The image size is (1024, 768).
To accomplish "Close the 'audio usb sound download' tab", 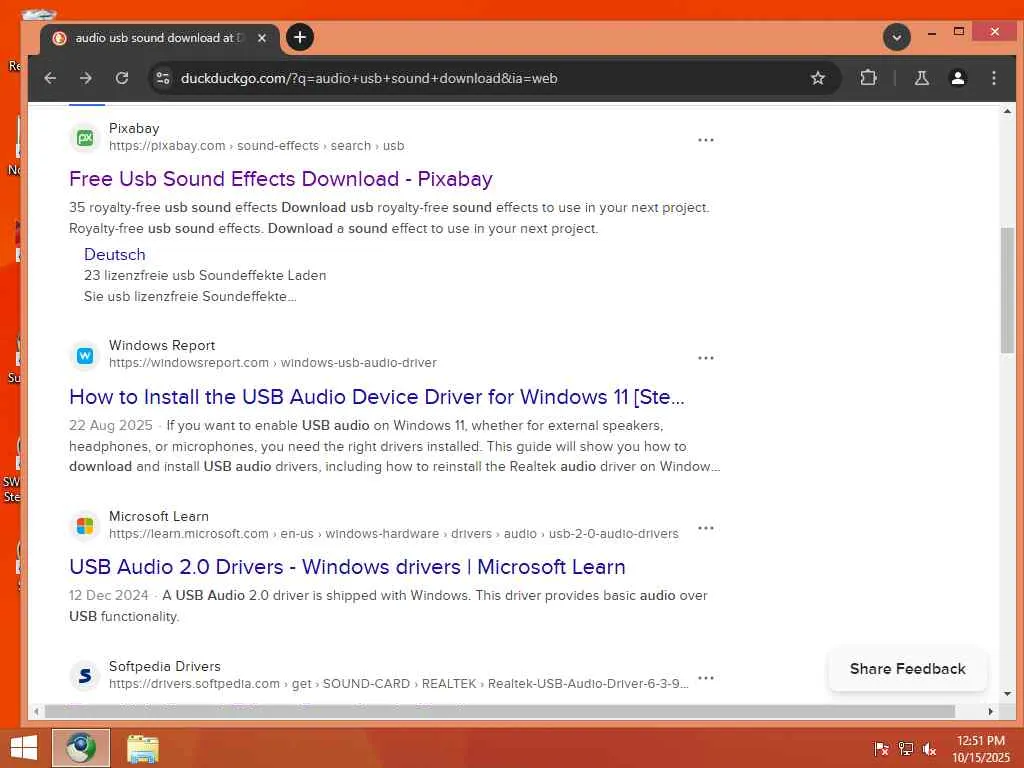I will coord(262,38).
